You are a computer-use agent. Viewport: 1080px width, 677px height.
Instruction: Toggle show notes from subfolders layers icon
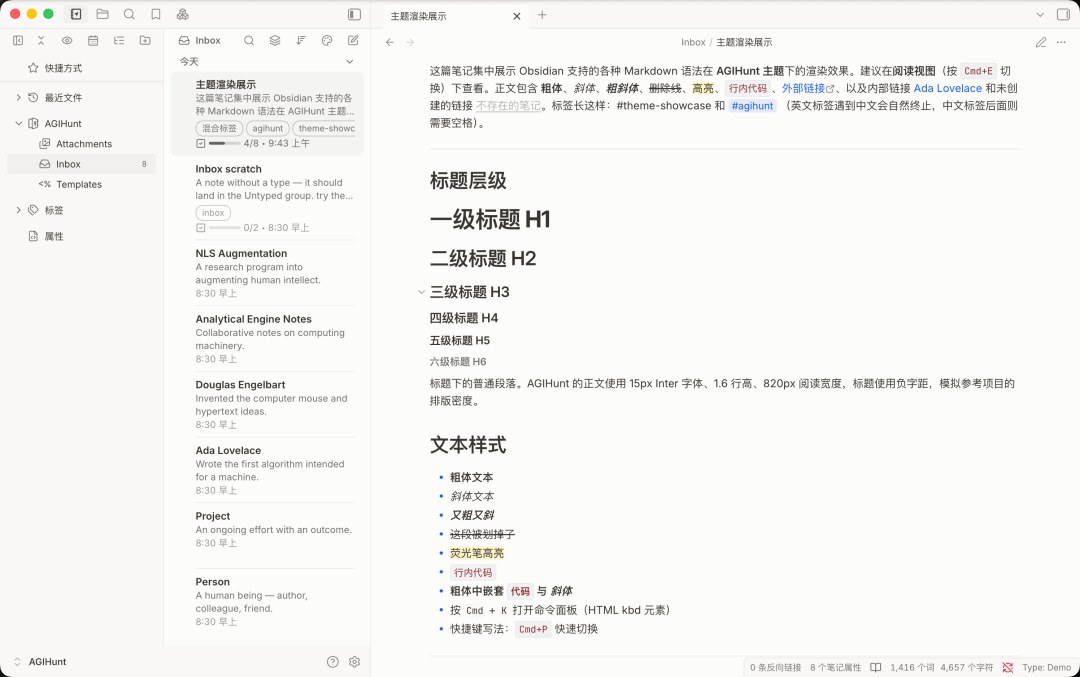(x=275, y=41)
